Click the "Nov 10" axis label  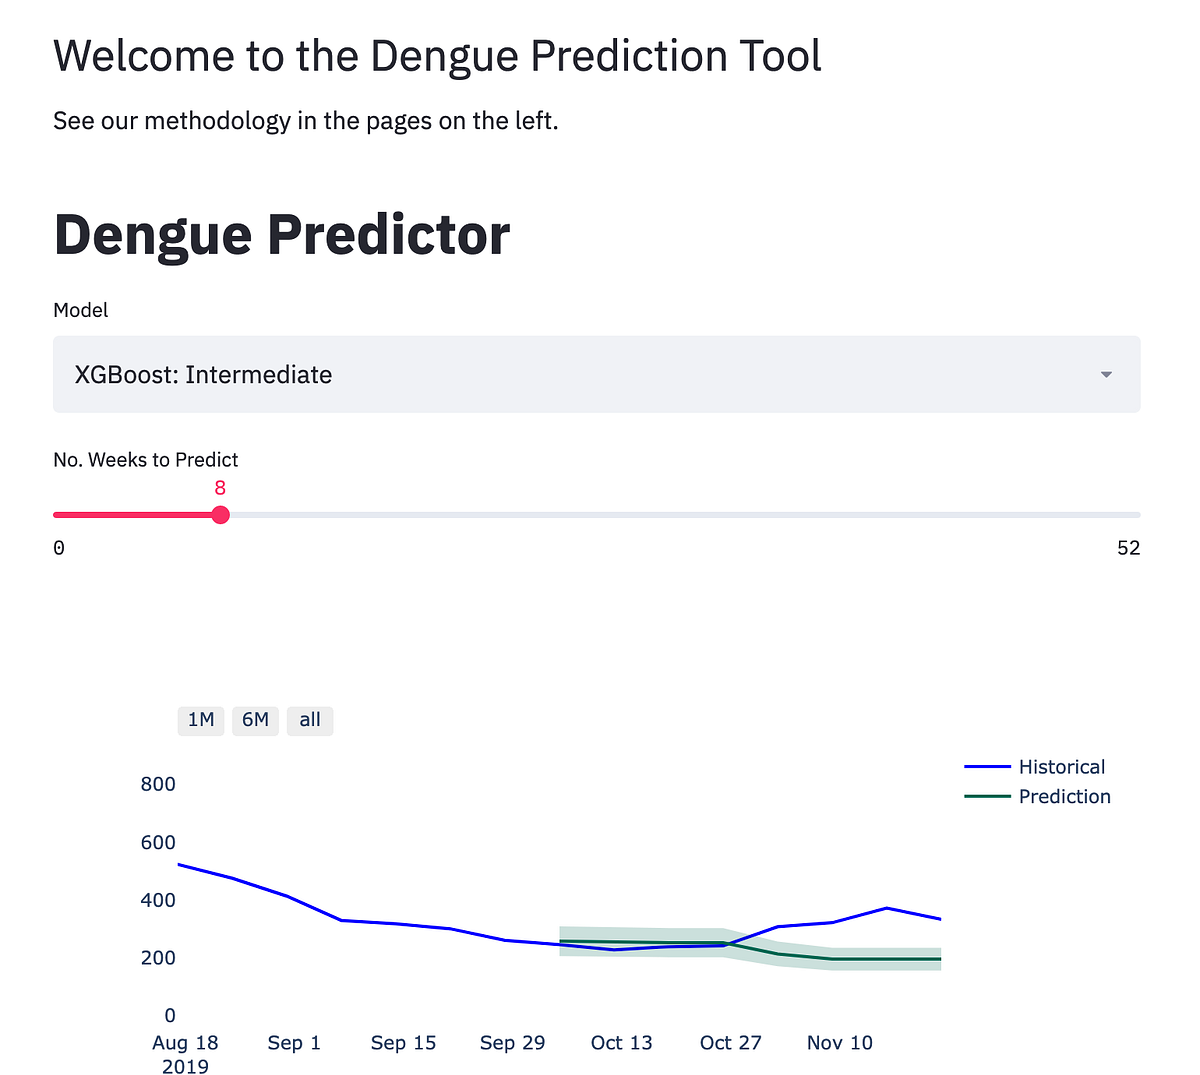tap(839, 1042)
